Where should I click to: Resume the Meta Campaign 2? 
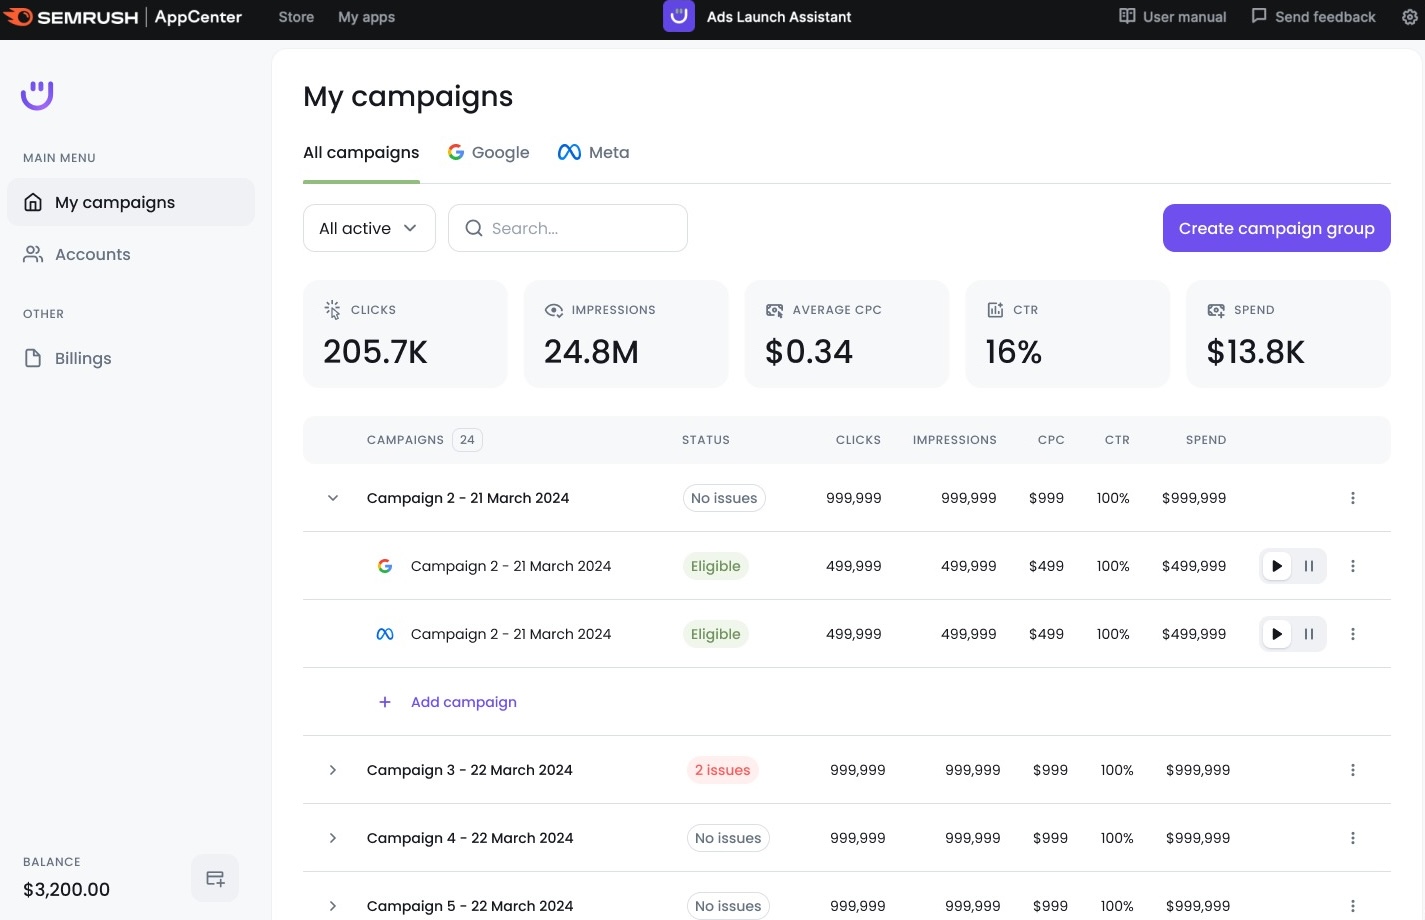tap(1276, 634)
